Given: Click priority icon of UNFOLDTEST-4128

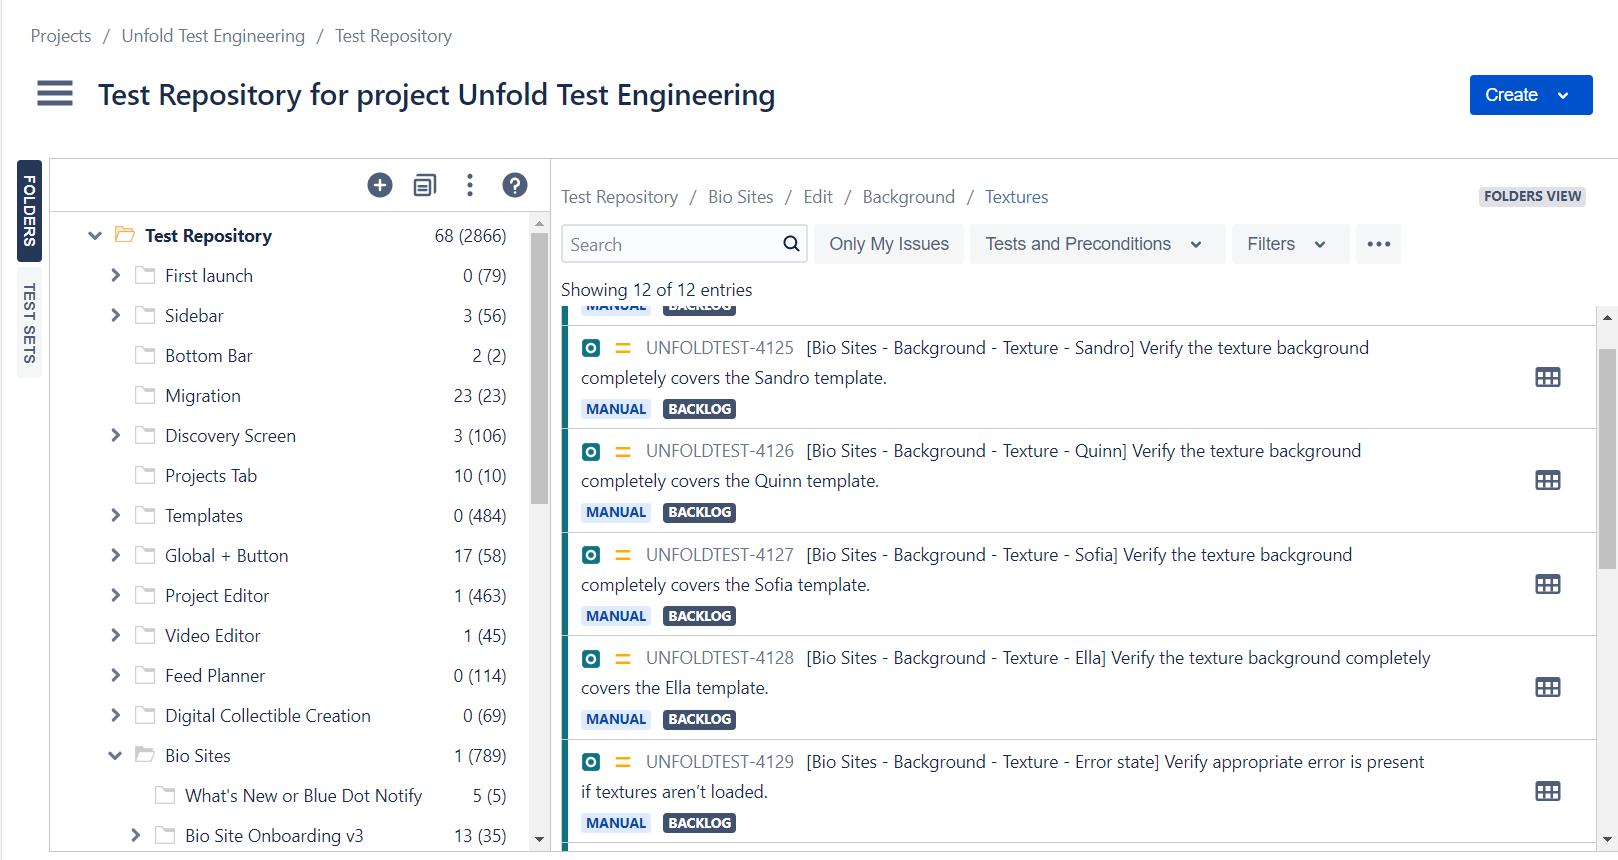Looking at the screenshot, I should click(x=623, y=659).
